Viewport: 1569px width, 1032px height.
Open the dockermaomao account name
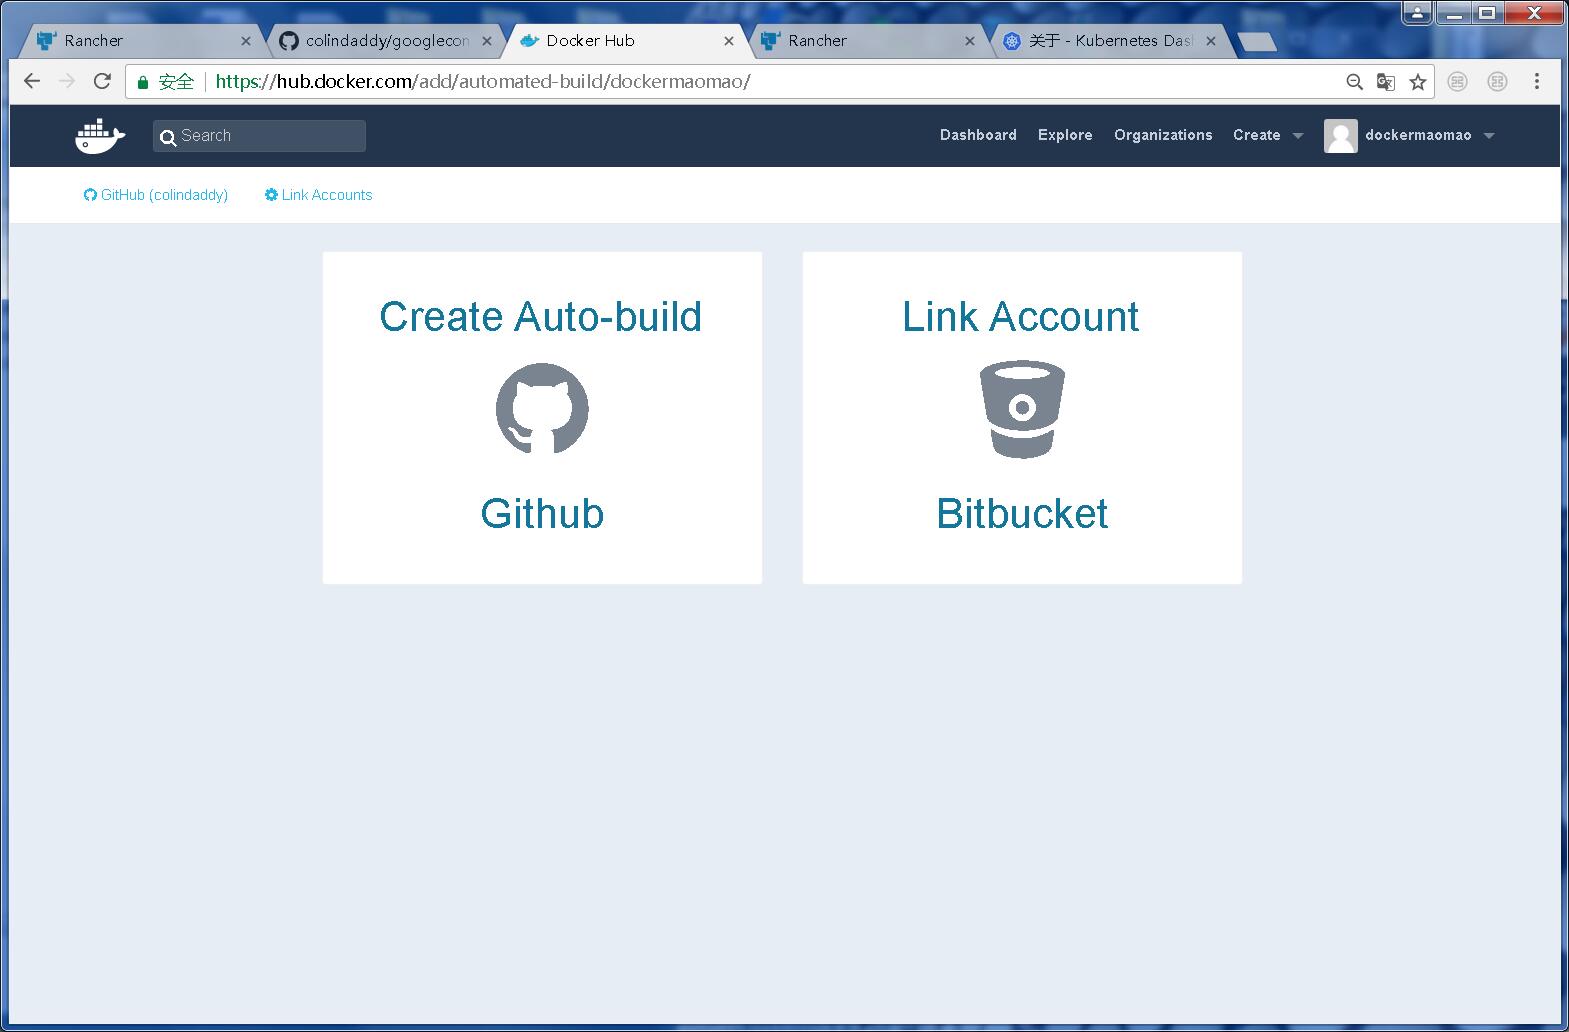[x=1418, y=135]
